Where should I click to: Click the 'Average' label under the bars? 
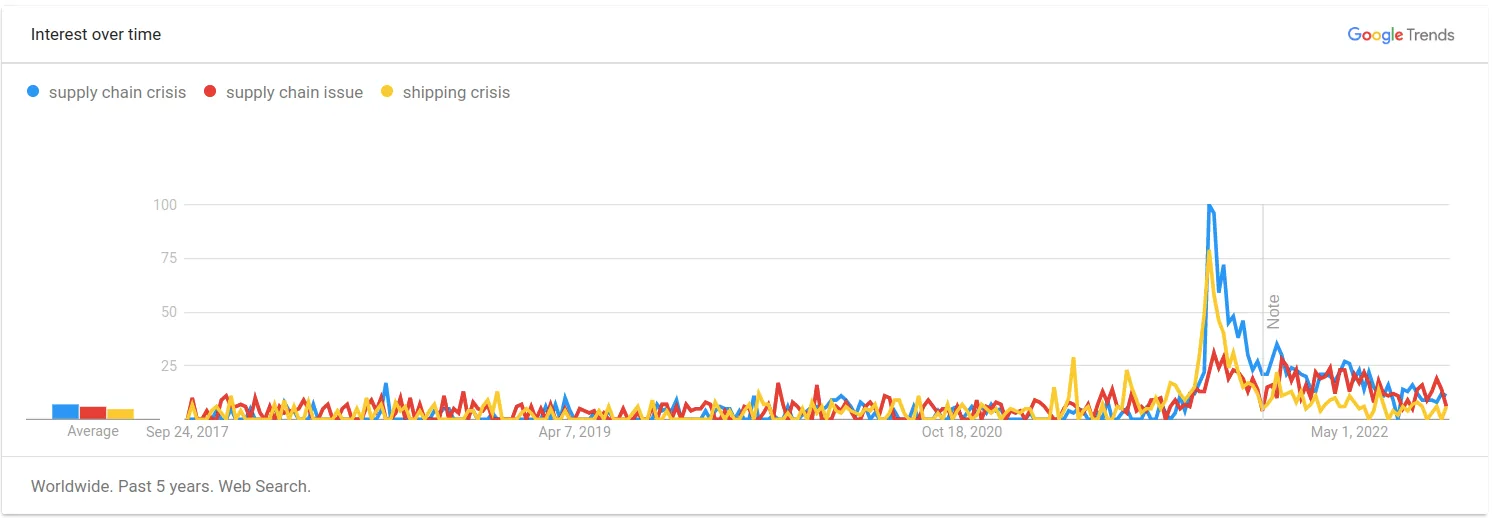coord(93,431)
